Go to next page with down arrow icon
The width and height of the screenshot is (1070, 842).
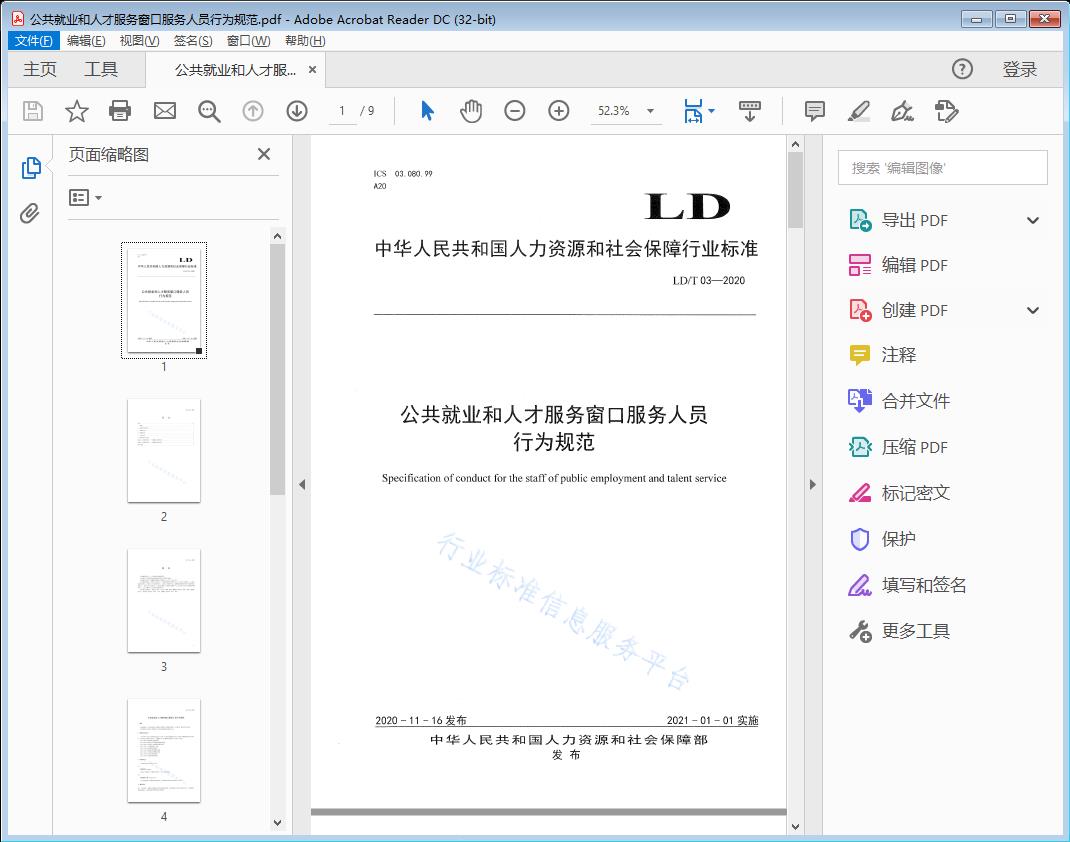click(x=296, y=111)
